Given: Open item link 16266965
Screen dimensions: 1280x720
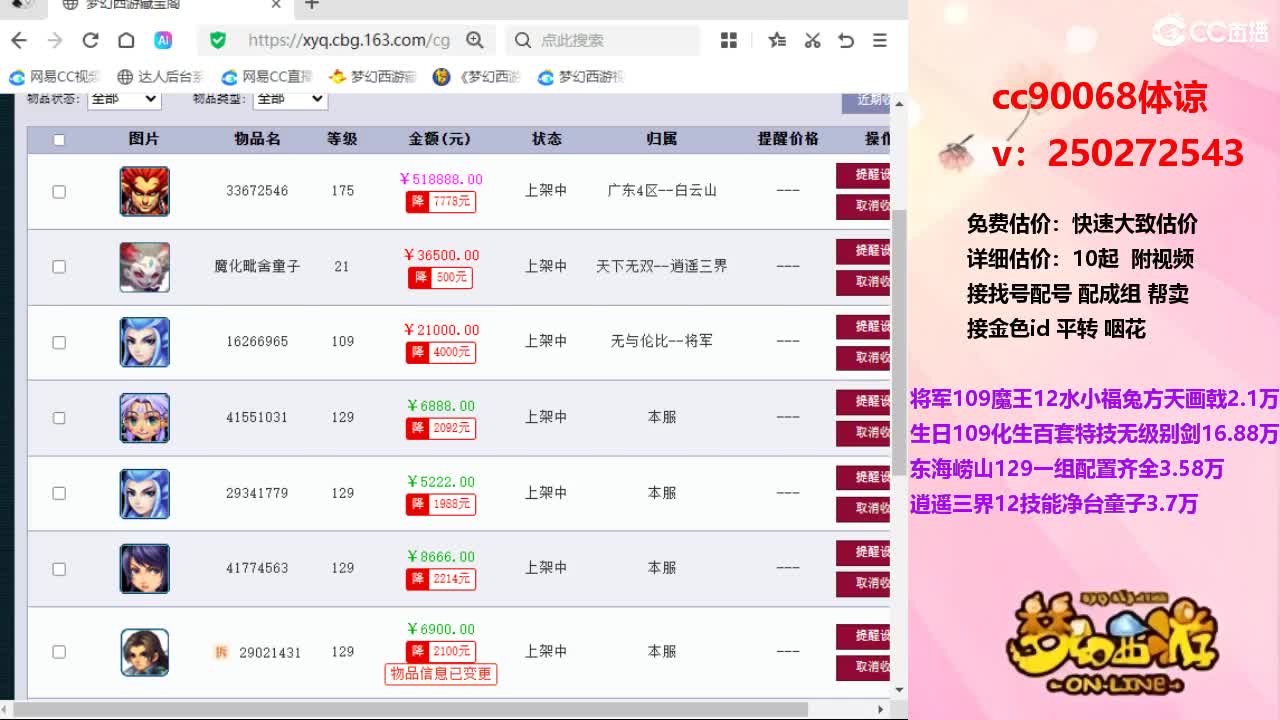Looking at the screenshot, I should [x=257, y=342].
